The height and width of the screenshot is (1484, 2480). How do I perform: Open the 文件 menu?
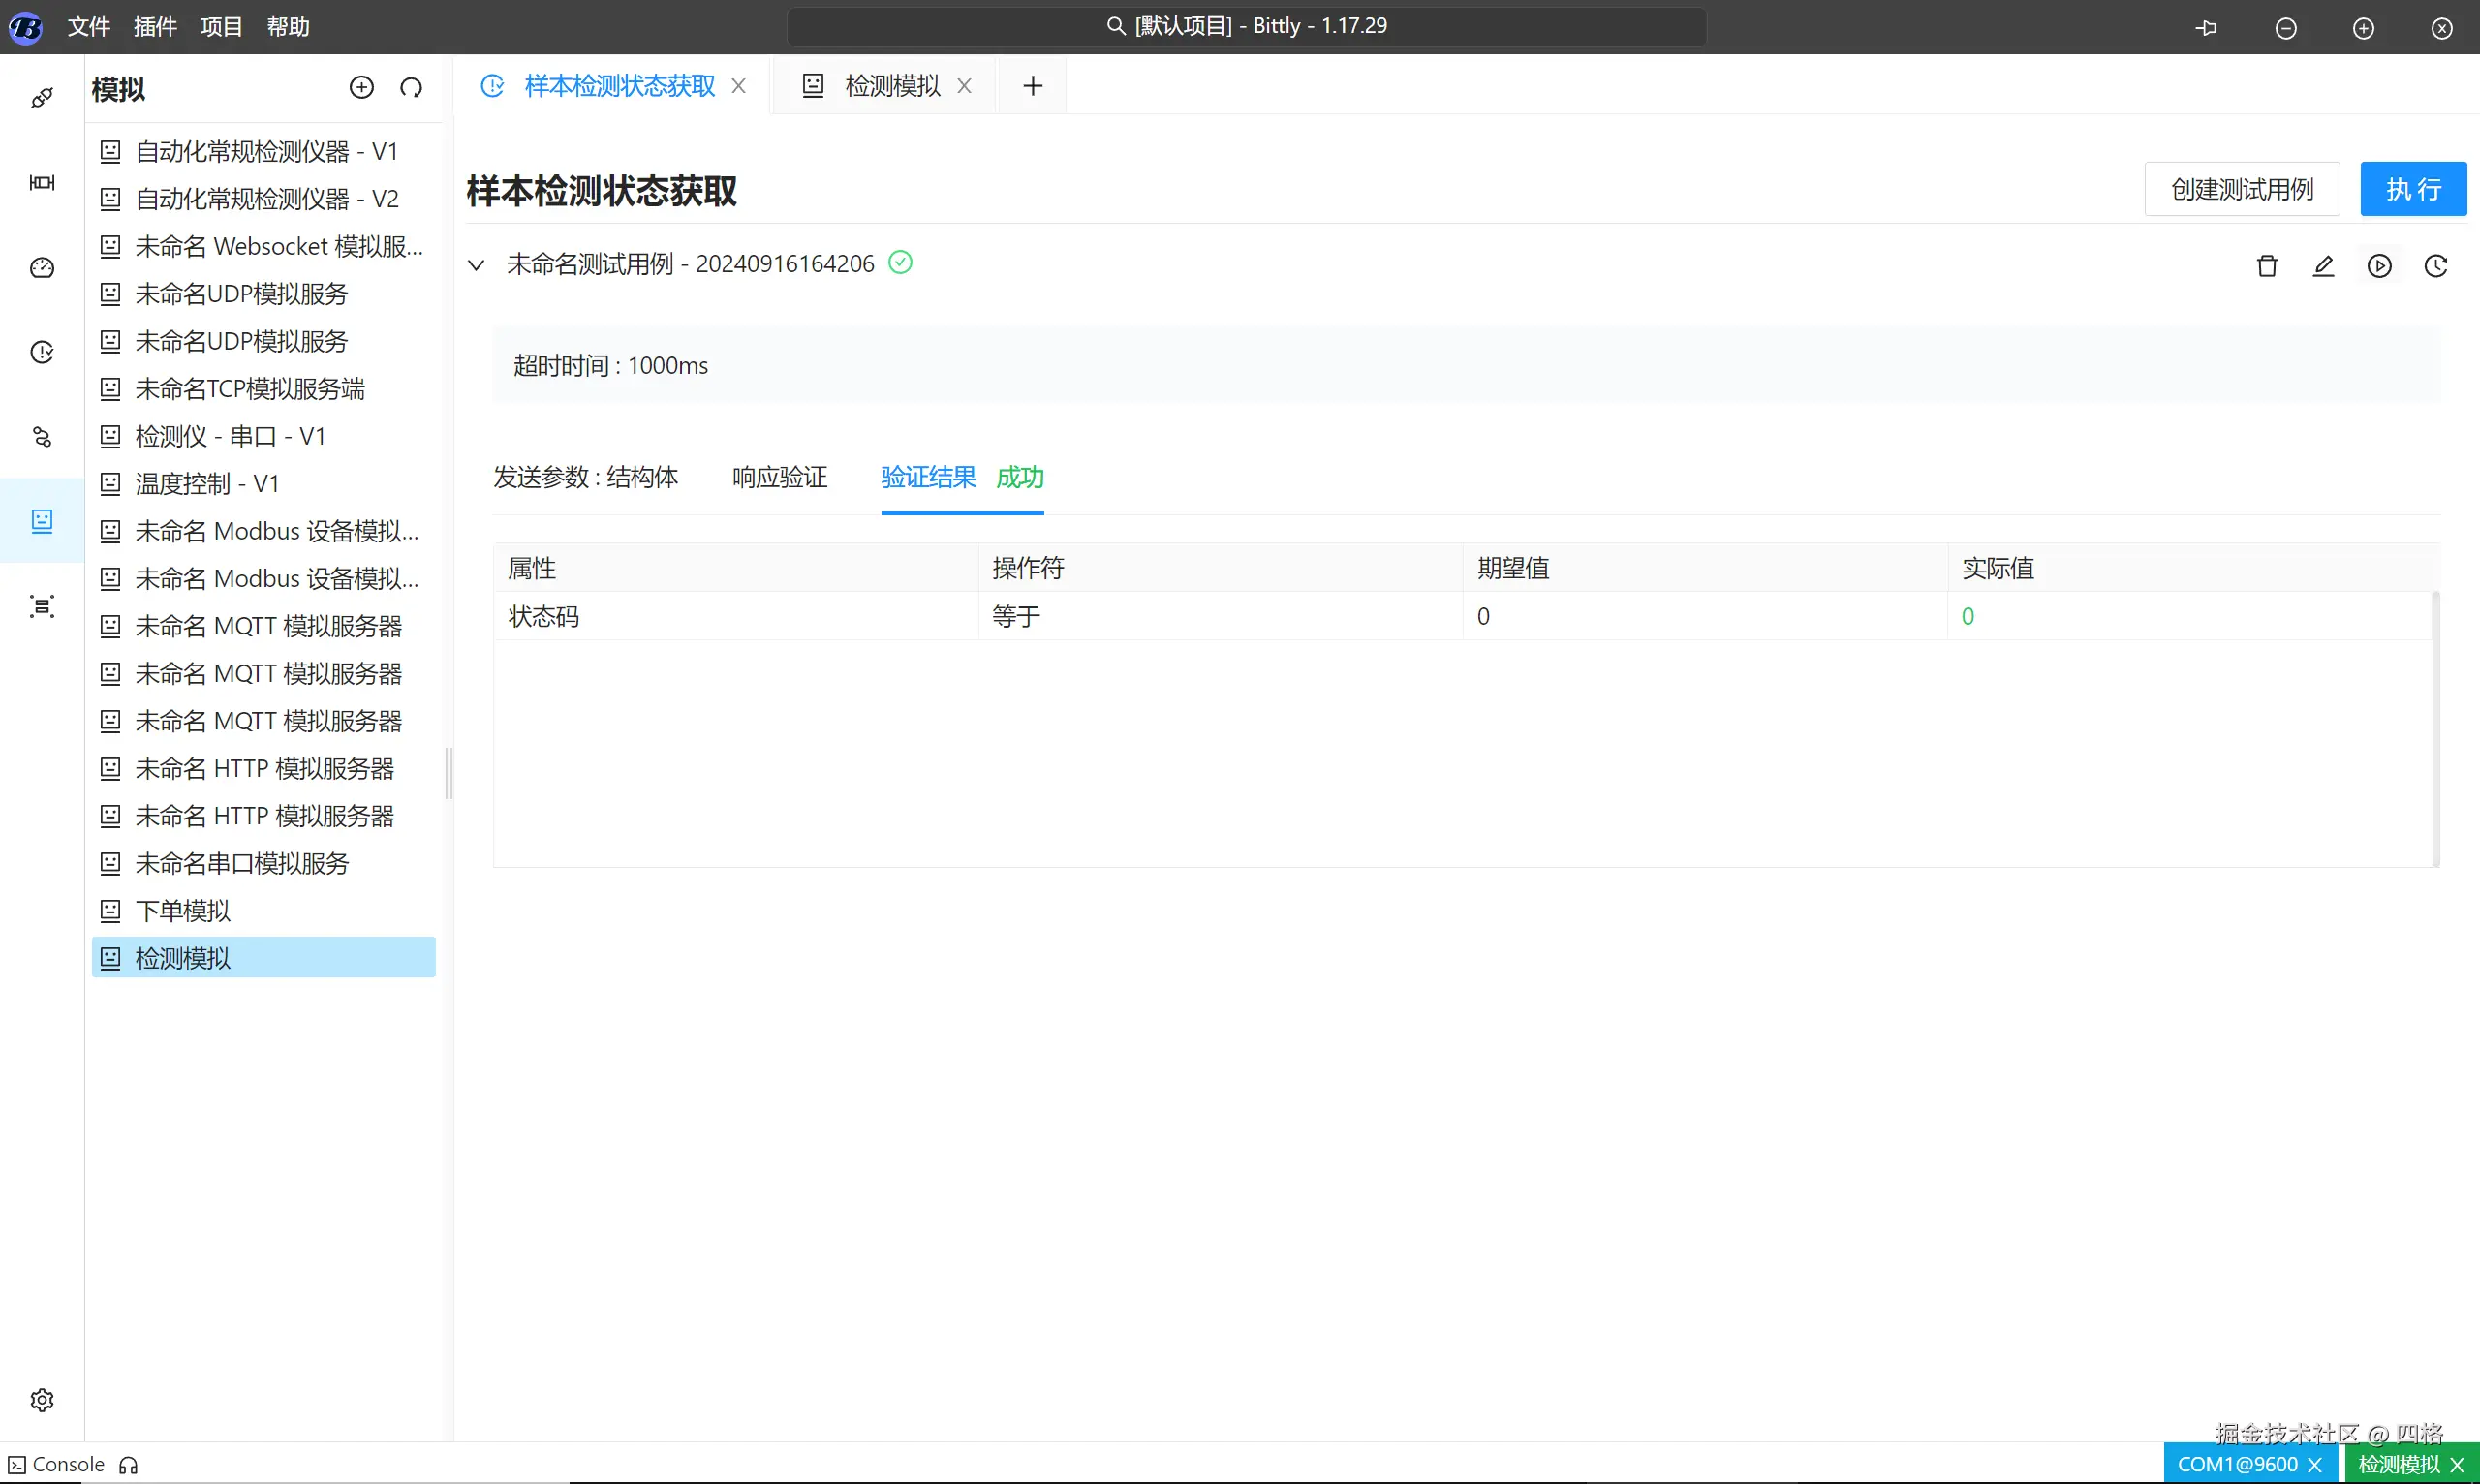click(x=88, y=27)
